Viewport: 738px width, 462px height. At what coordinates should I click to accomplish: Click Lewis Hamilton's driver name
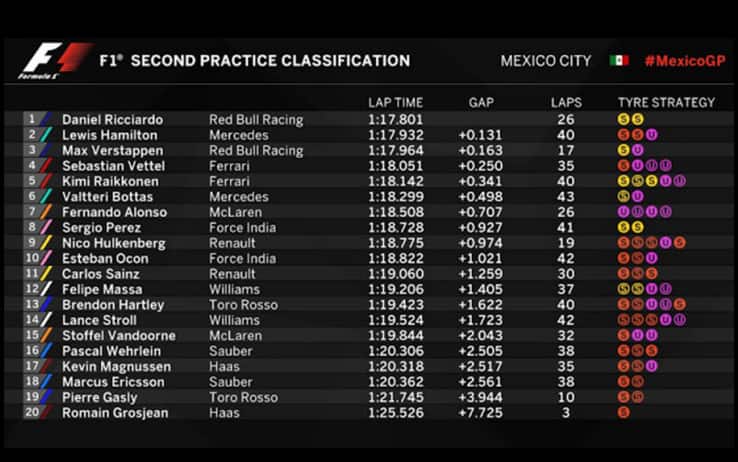(x=109, y=135)
